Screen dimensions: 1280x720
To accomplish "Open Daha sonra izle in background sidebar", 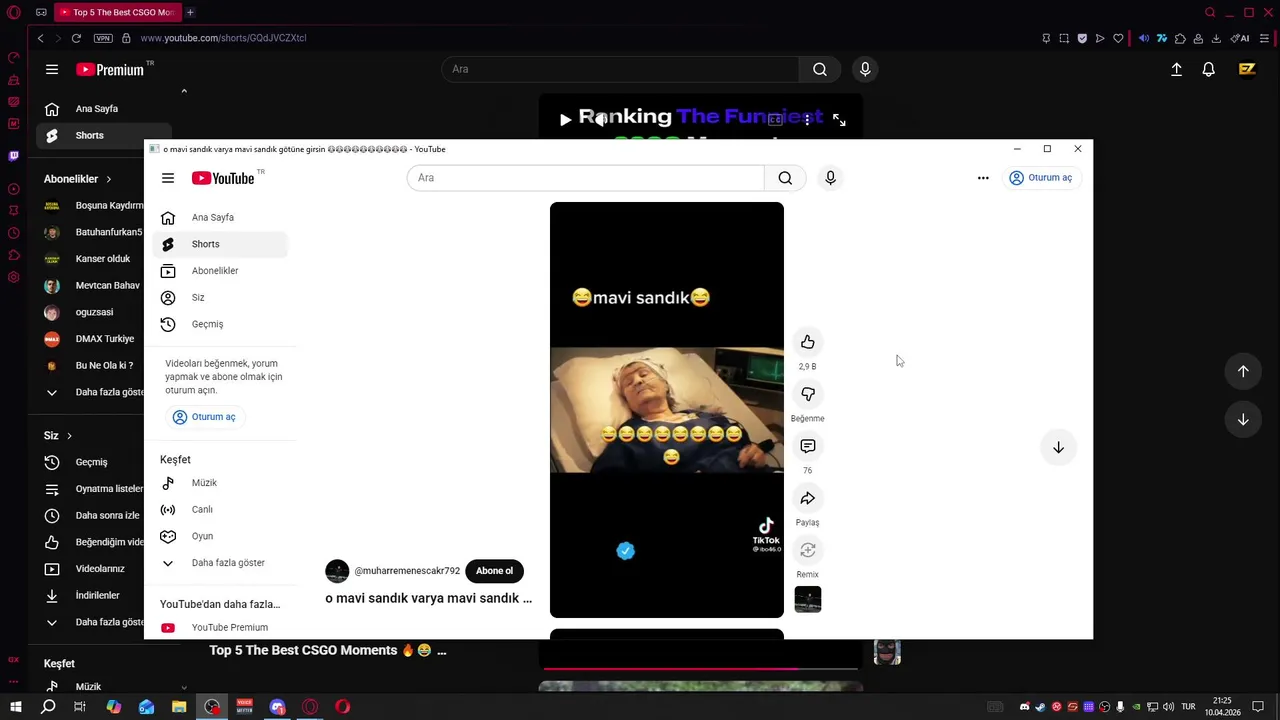I will (90, 516).
